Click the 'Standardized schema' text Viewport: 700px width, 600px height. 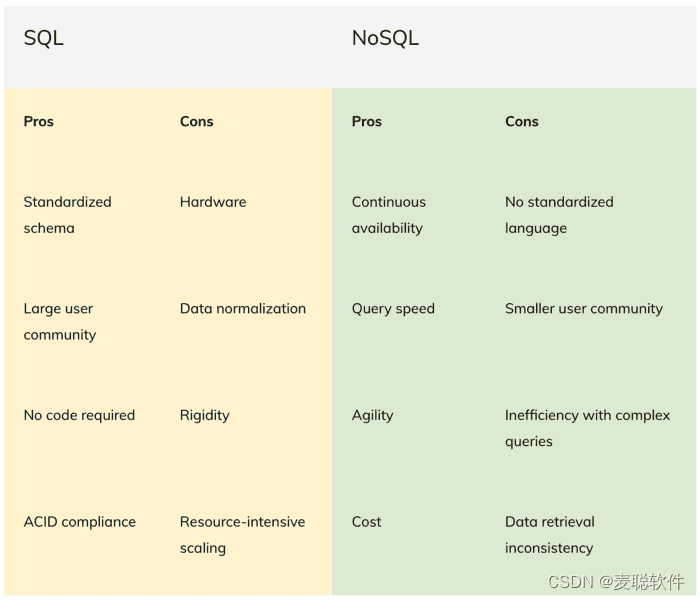coord(67,214)
